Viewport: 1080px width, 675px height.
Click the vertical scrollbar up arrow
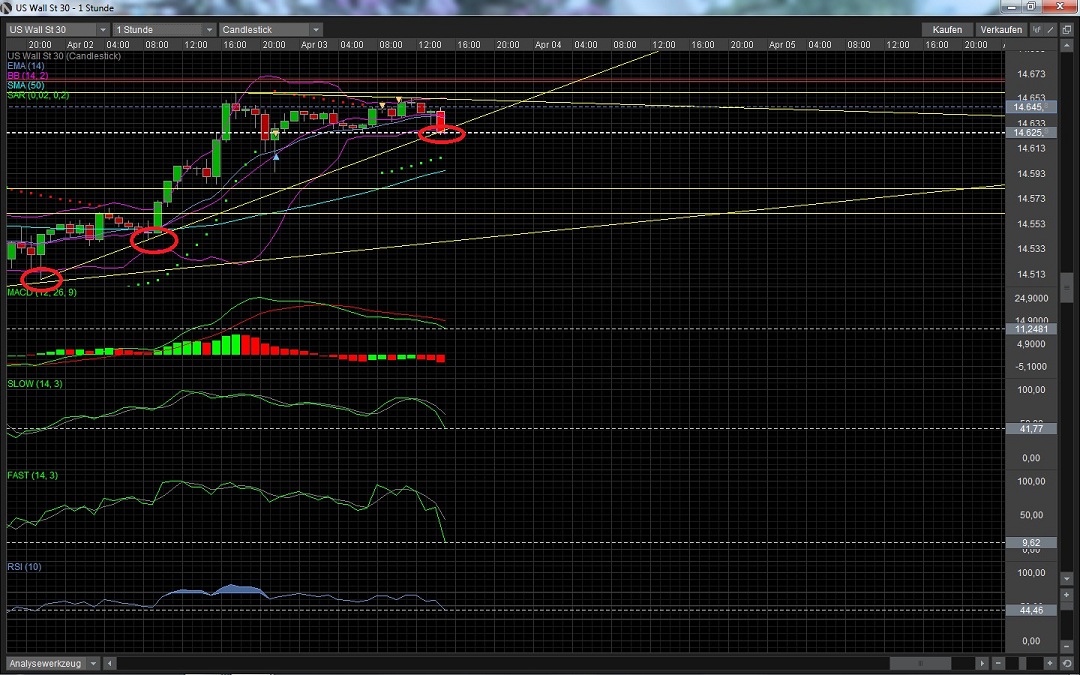pyautogui.click(x=1067, y=45)
